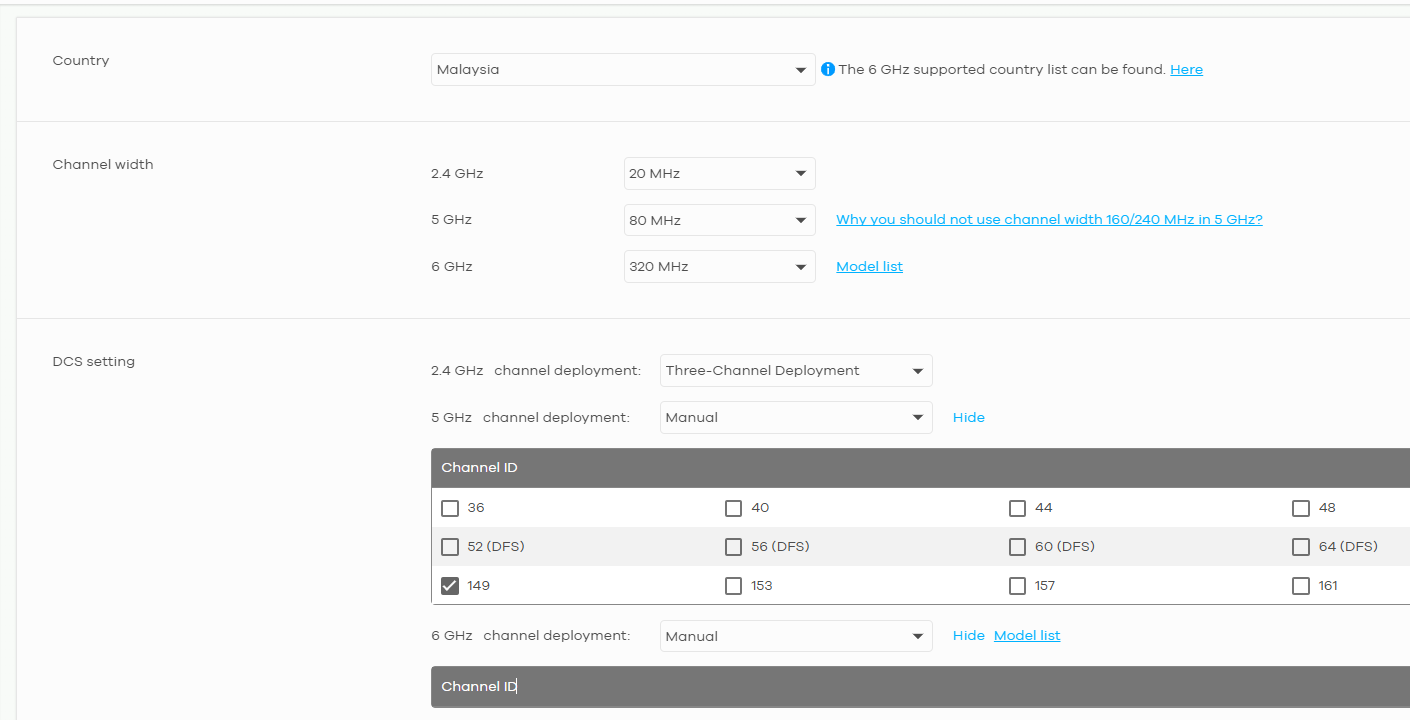Click the 5 GHz 'Channel ID' table header
Screen dimensions: 1410x720
pyautogui.click(x=920, y=468)
